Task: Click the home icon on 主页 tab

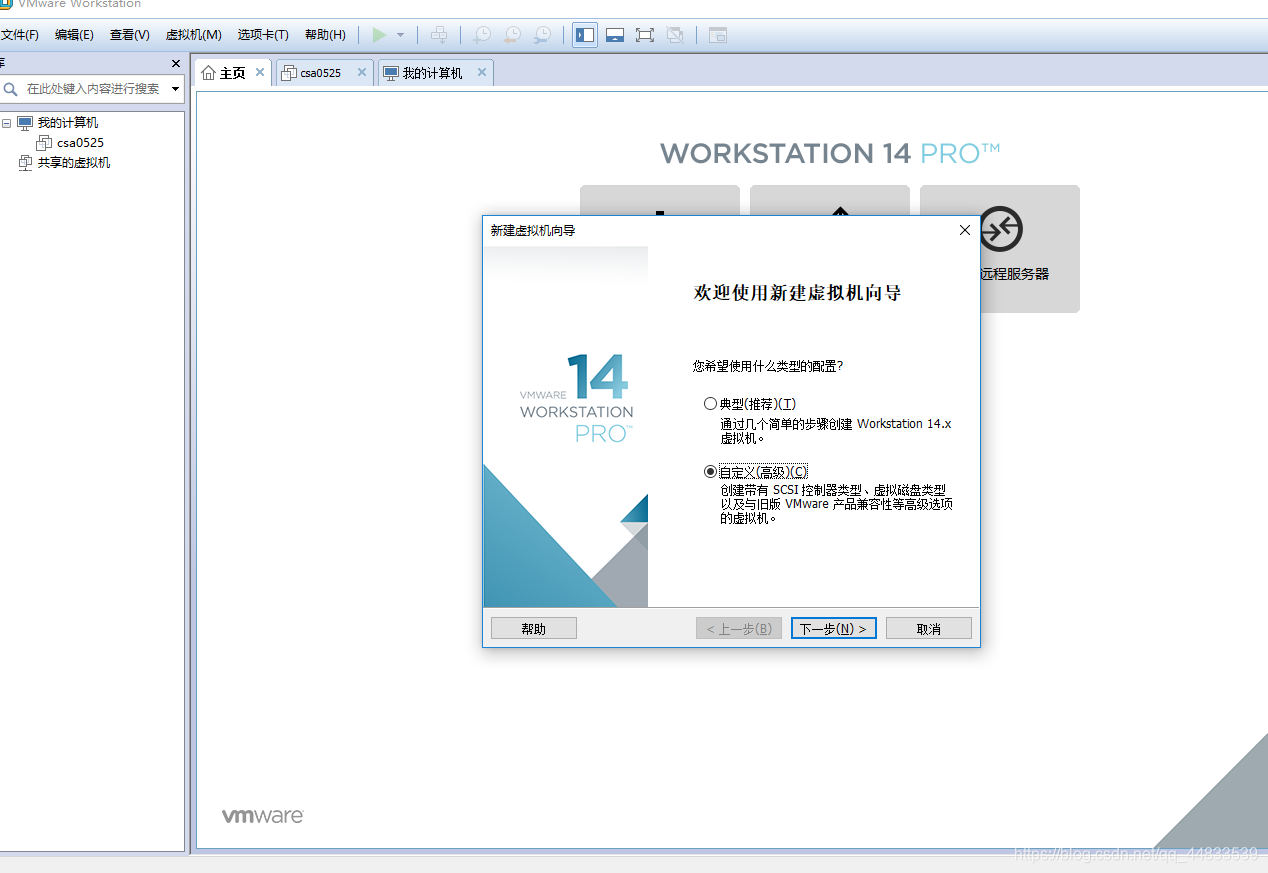Action: 208,73
